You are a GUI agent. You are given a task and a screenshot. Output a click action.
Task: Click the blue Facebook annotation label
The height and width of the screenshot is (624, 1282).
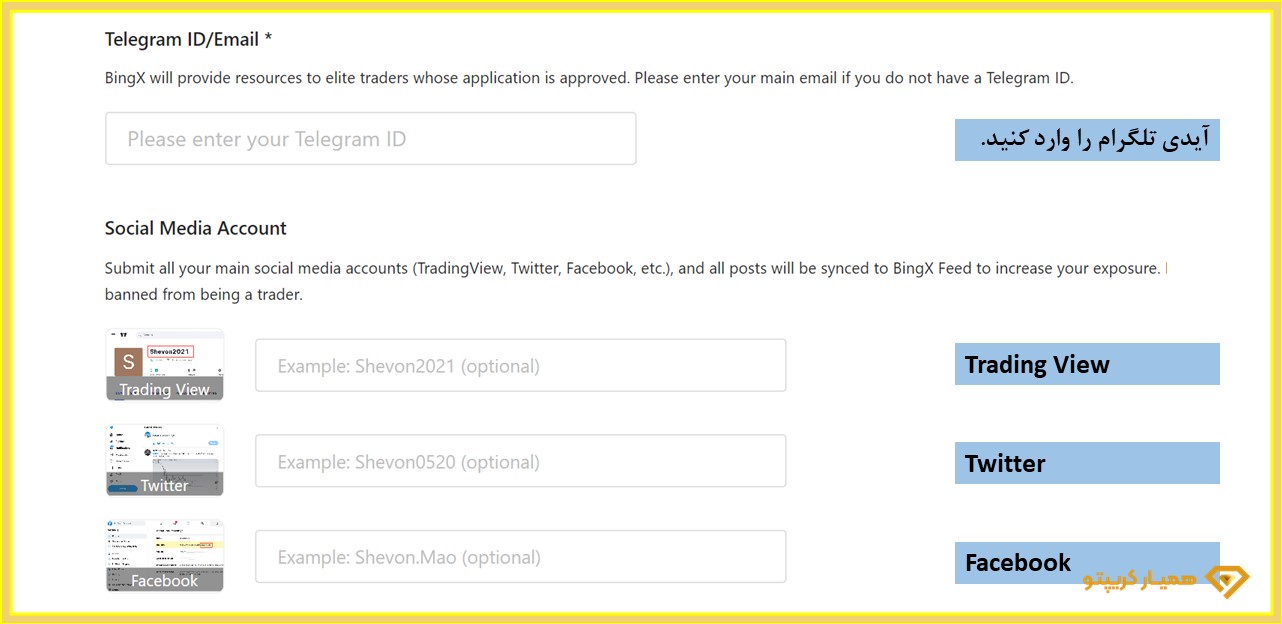pyautogui.click(x=1087, y=563)
